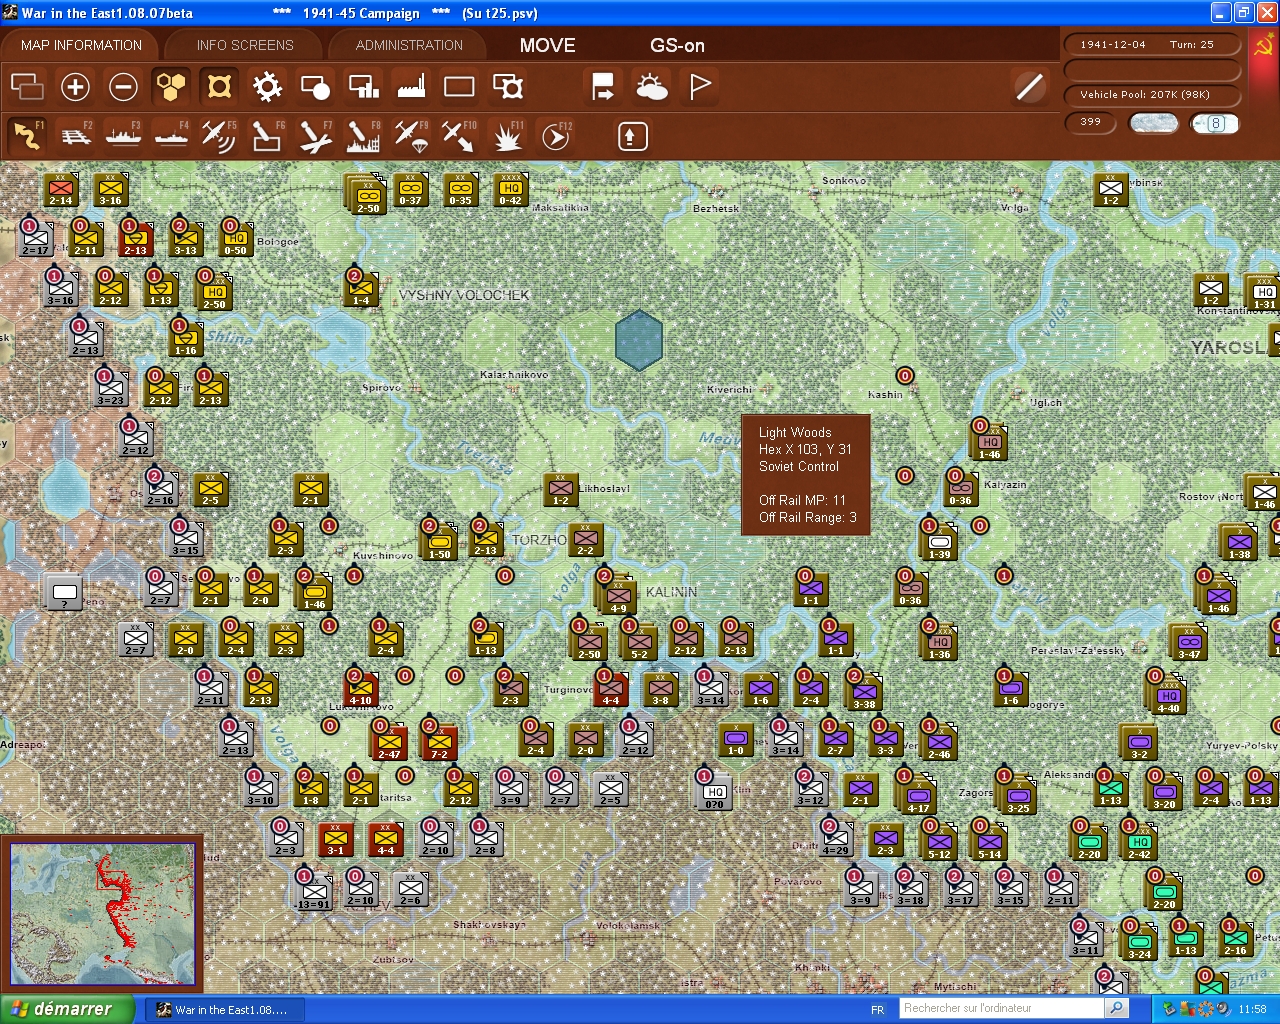Click the 399 counter field
Viewport: 1280px width, 1024px height.
pyautogui.click(x=1090, y=123)
